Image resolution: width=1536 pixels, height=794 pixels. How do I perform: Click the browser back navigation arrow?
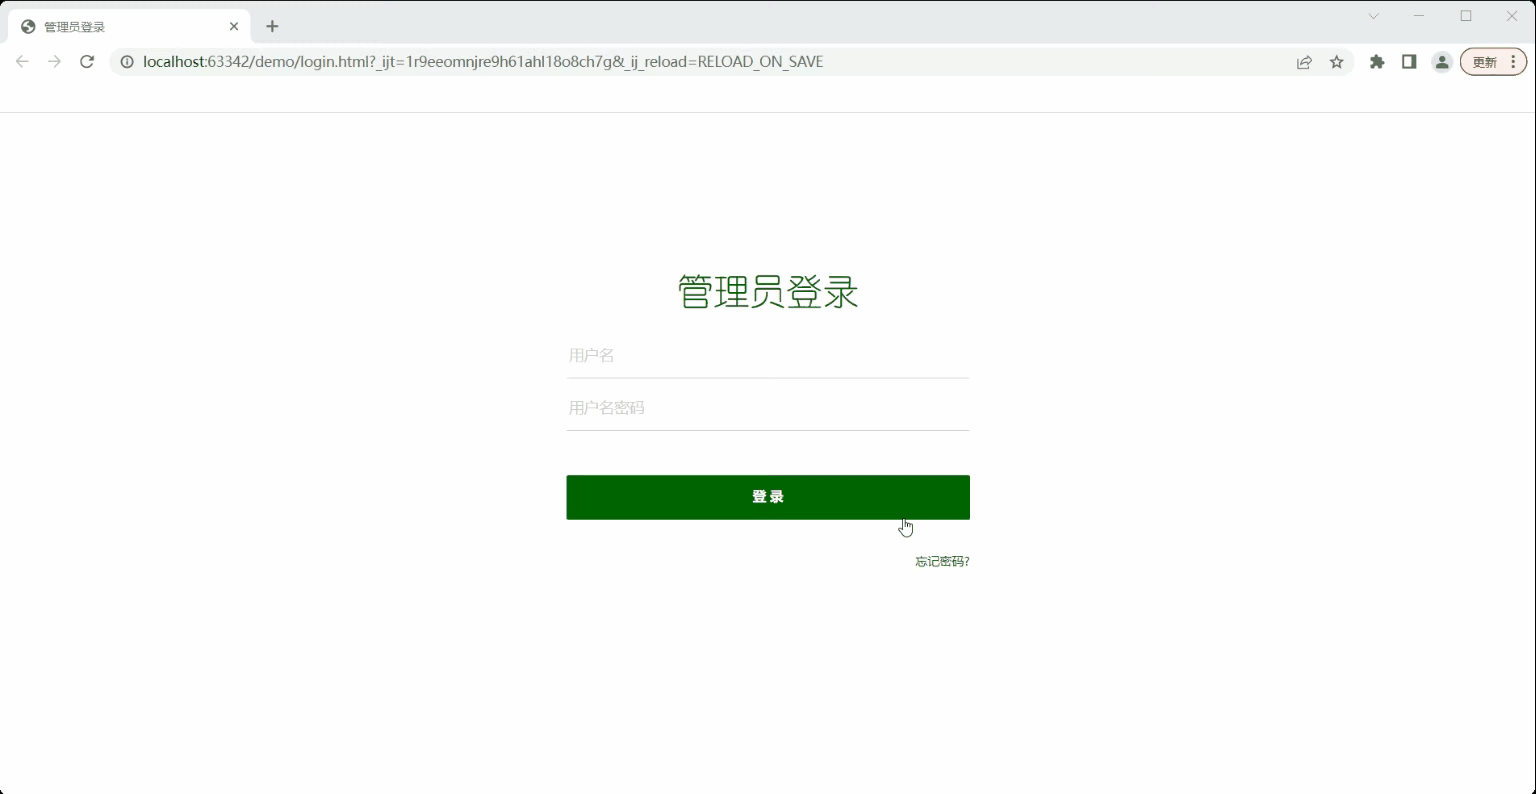tap(22, 61)
